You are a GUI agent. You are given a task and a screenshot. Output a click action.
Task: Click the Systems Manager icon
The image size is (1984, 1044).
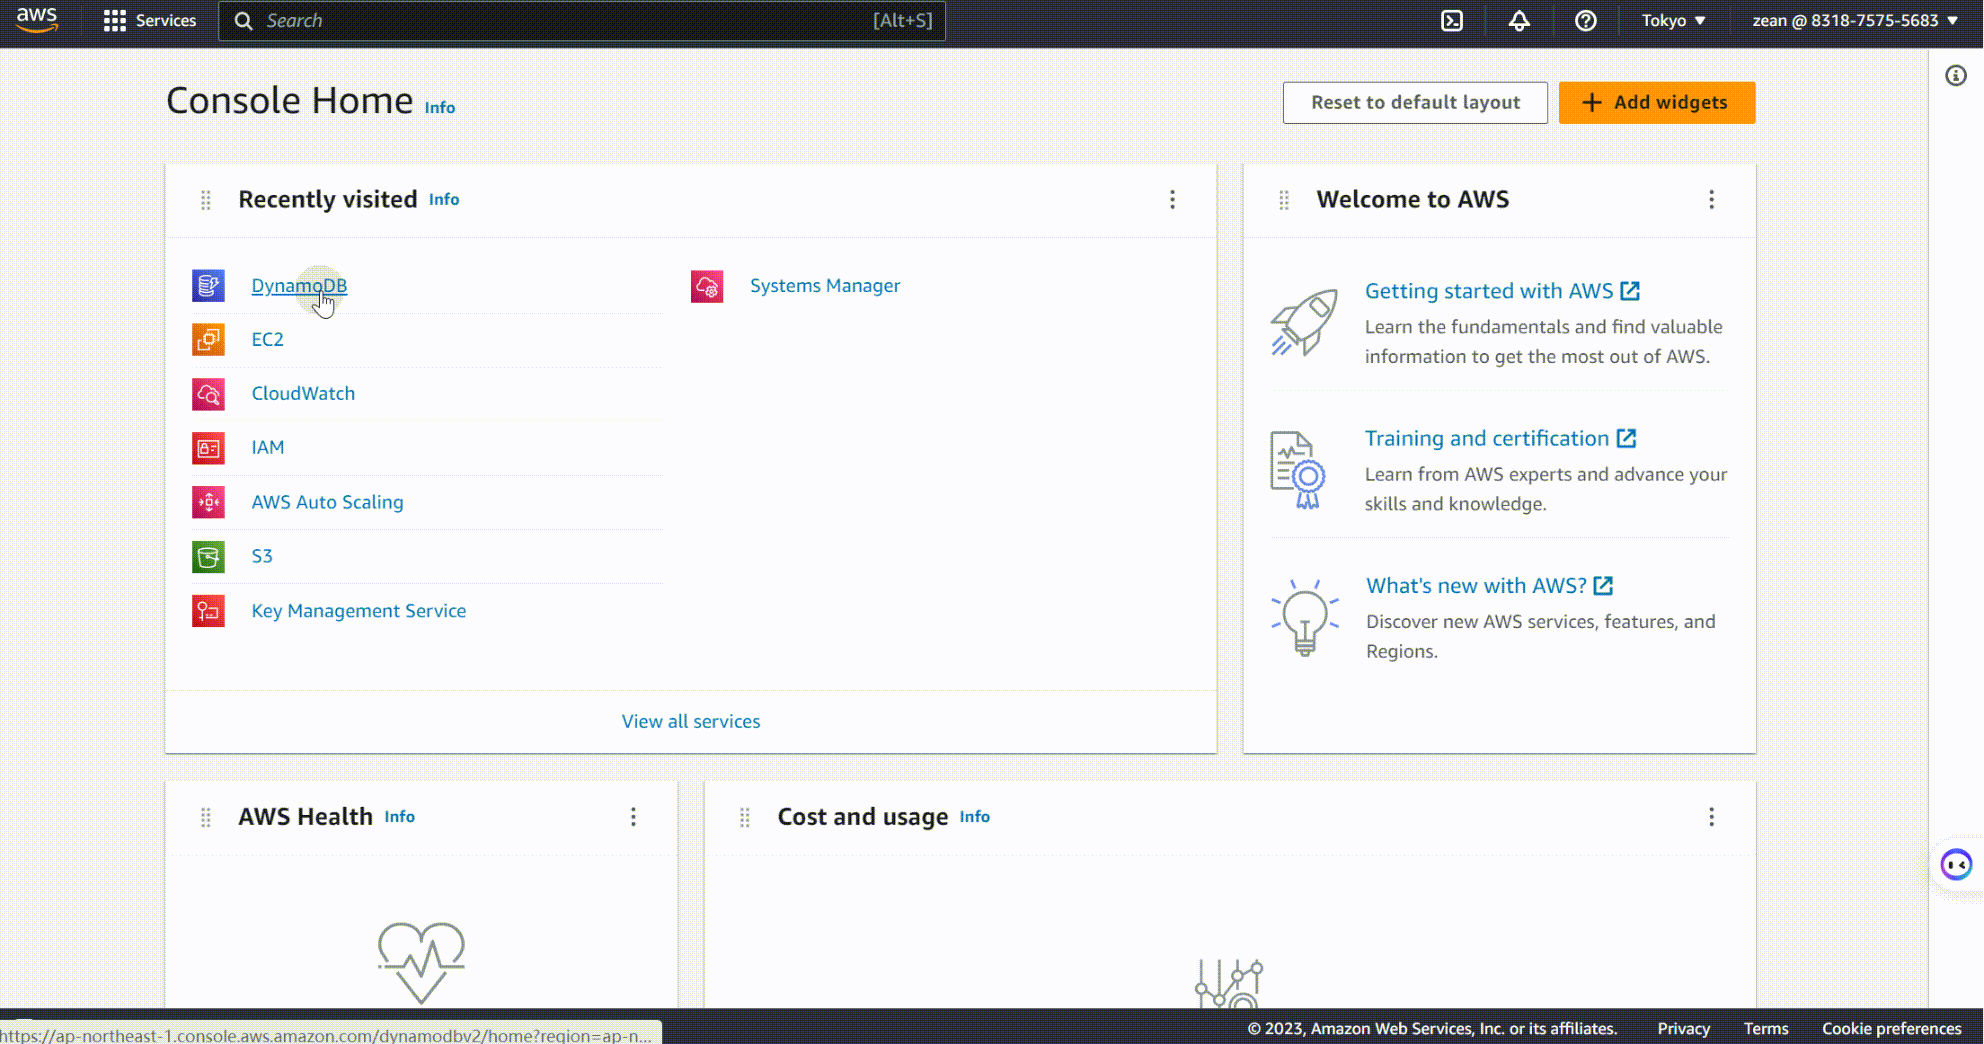[x=707, y=286]
